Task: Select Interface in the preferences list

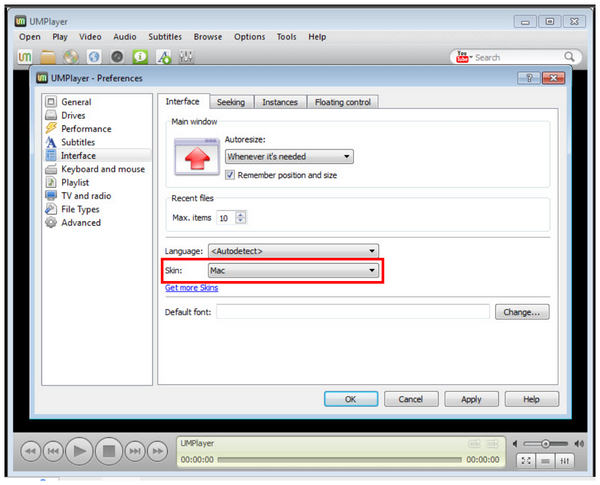Action: tap(98, 155)
